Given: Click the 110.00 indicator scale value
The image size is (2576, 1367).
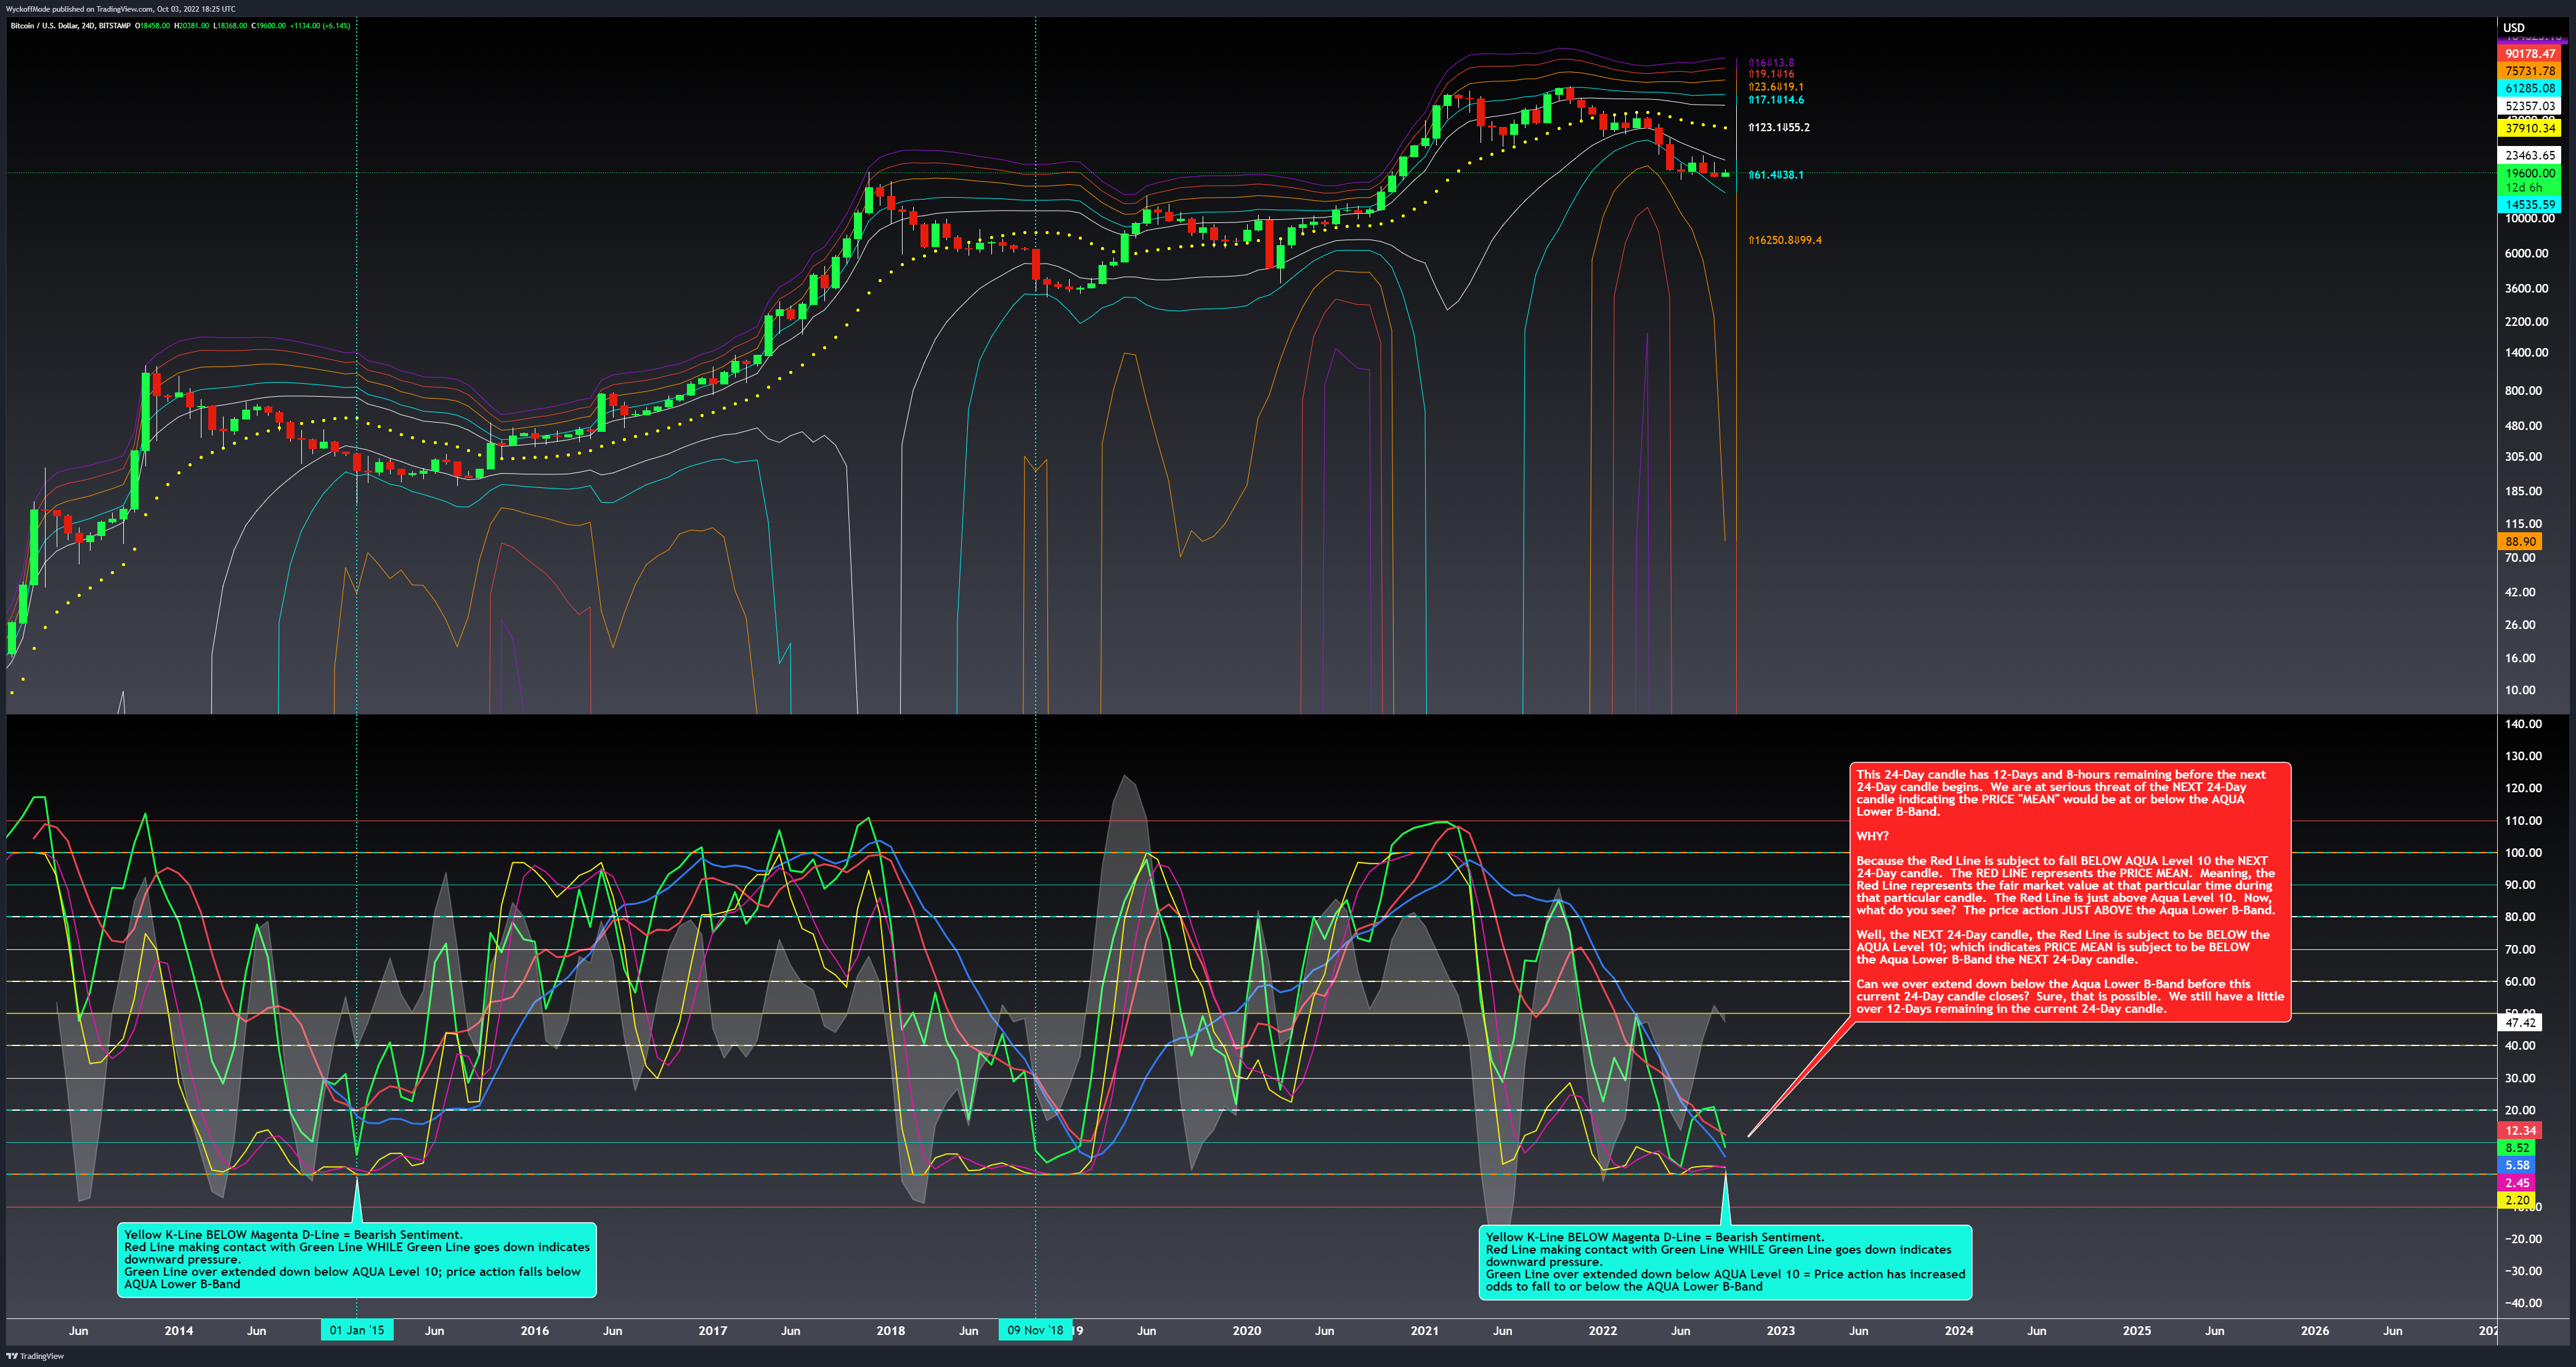Looking at the screenshot, I should pos(2523,820).
